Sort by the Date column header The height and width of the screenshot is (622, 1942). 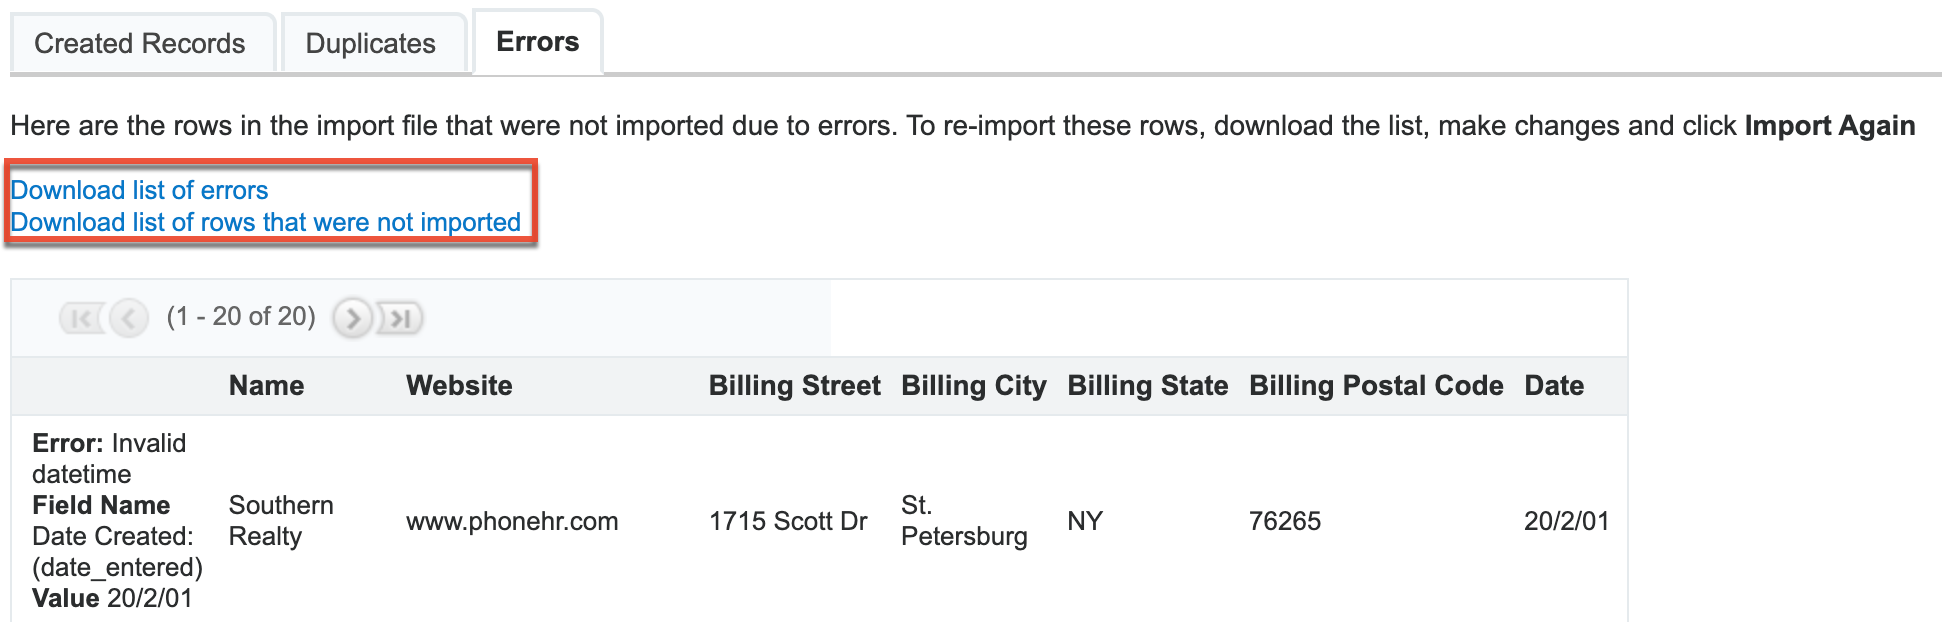coord(1554,385)
